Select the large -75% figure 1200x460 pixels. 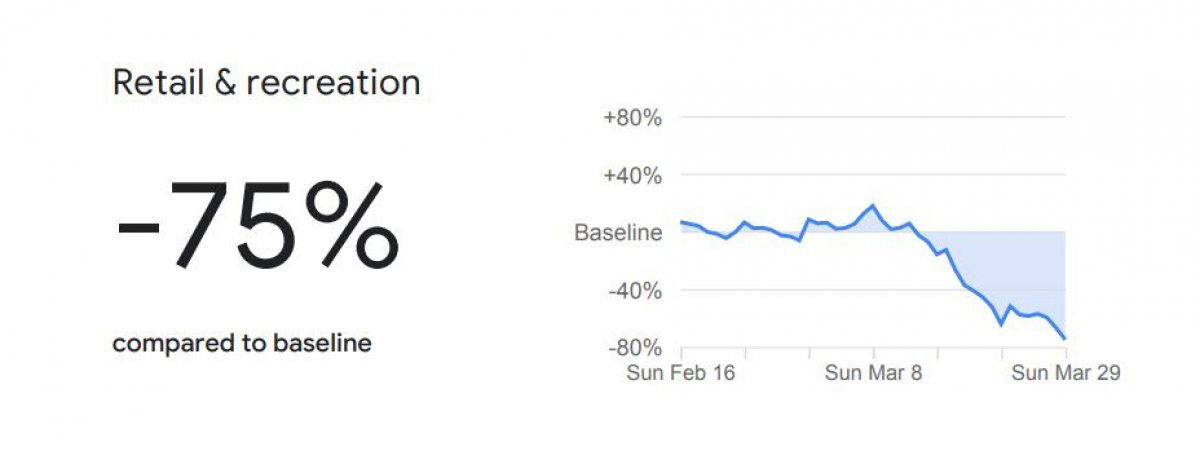257,226
